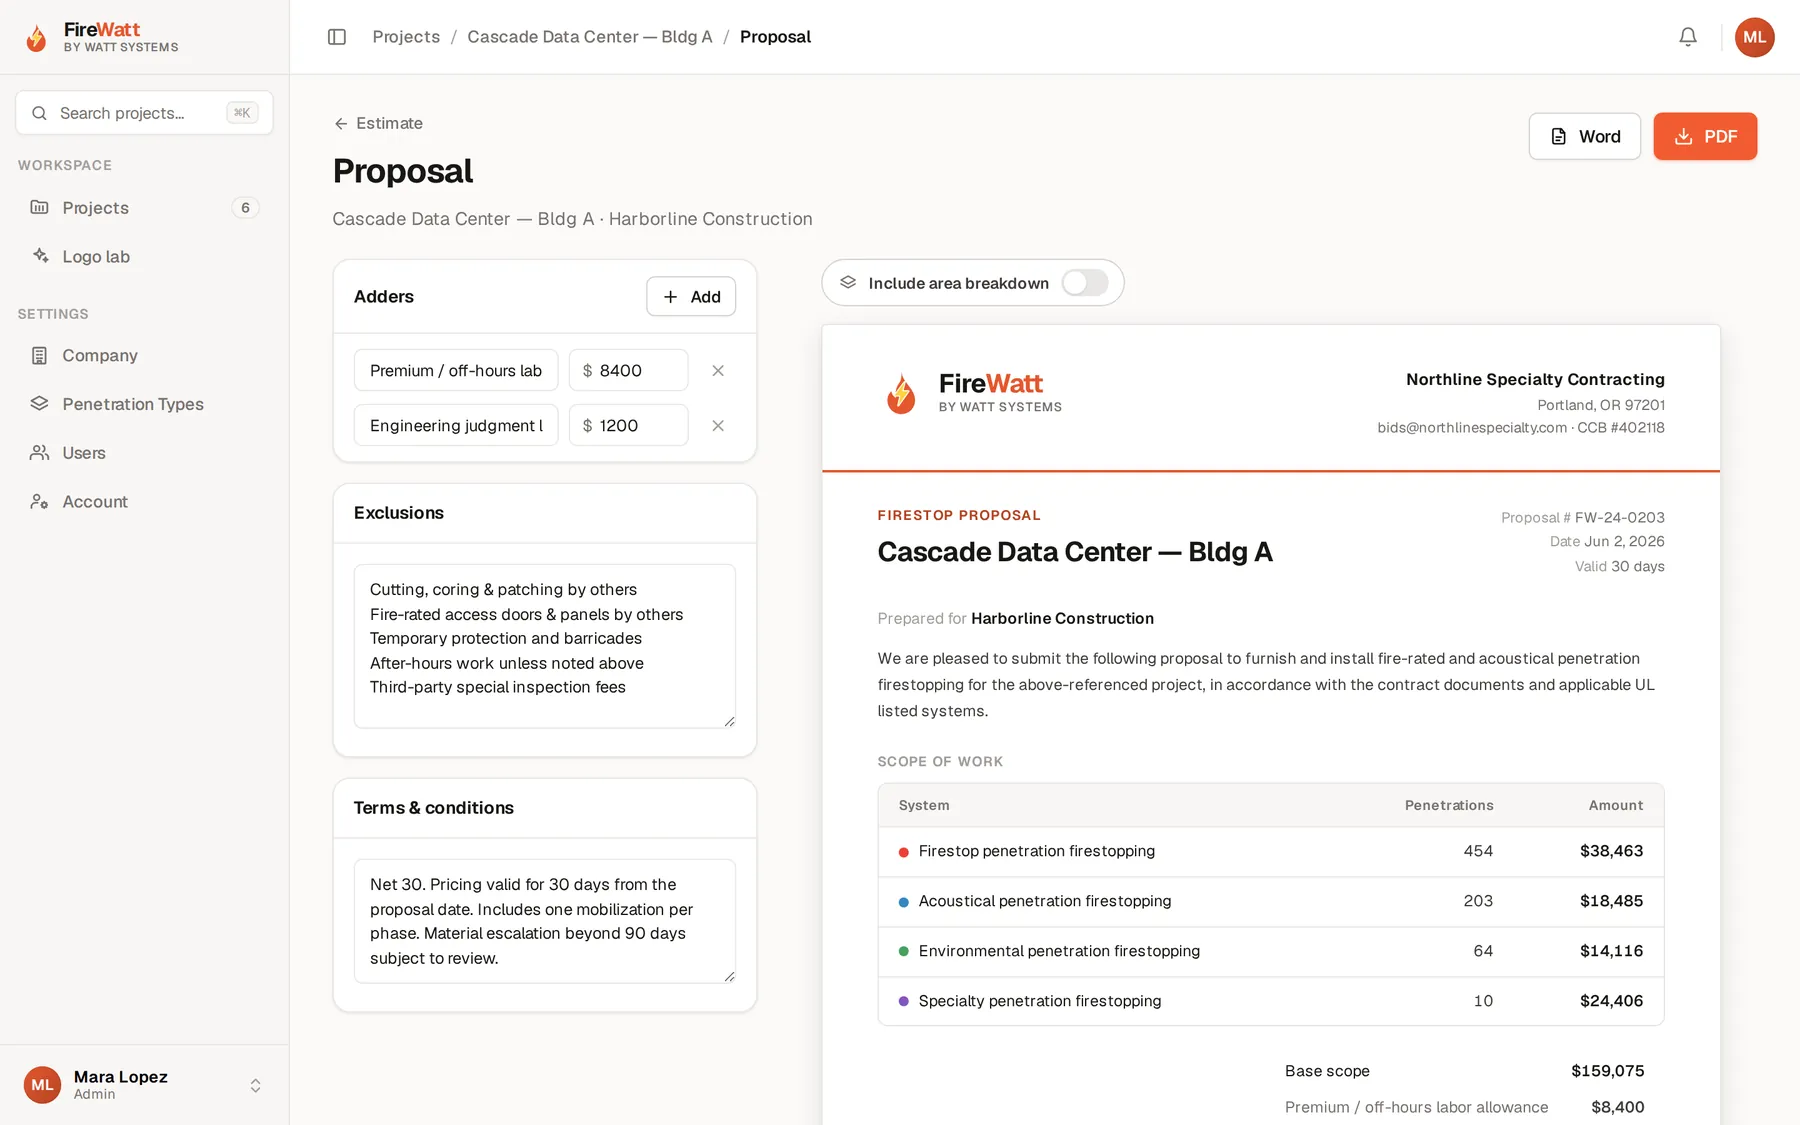Click the Projects folder icon
The width and height of the screenshot is (1800, 1125).
coord(39,208)
